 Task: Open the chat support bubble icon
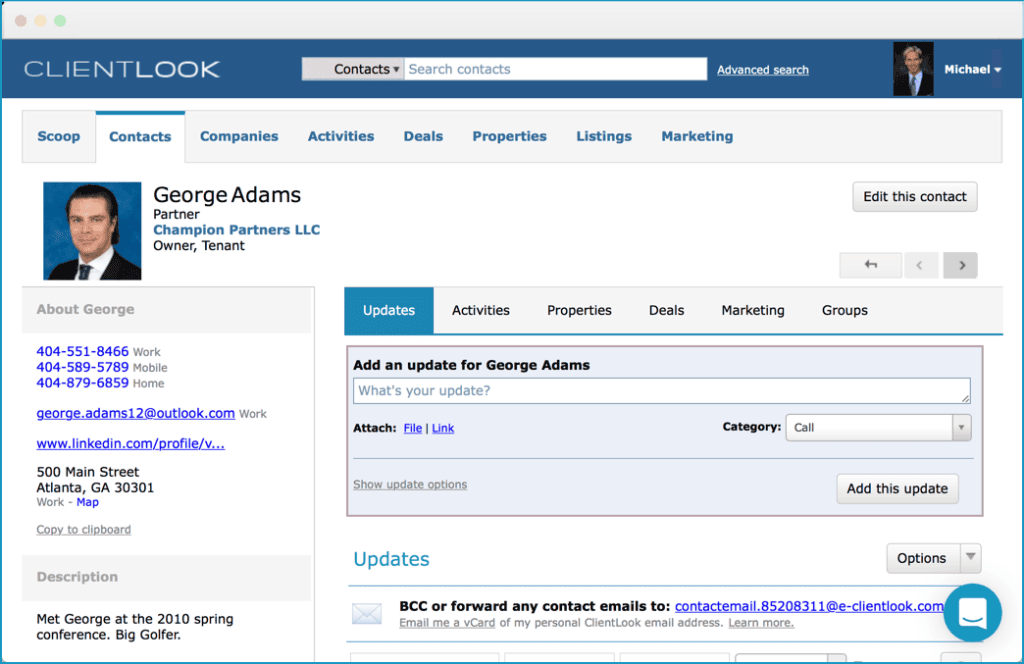(972, 612)
